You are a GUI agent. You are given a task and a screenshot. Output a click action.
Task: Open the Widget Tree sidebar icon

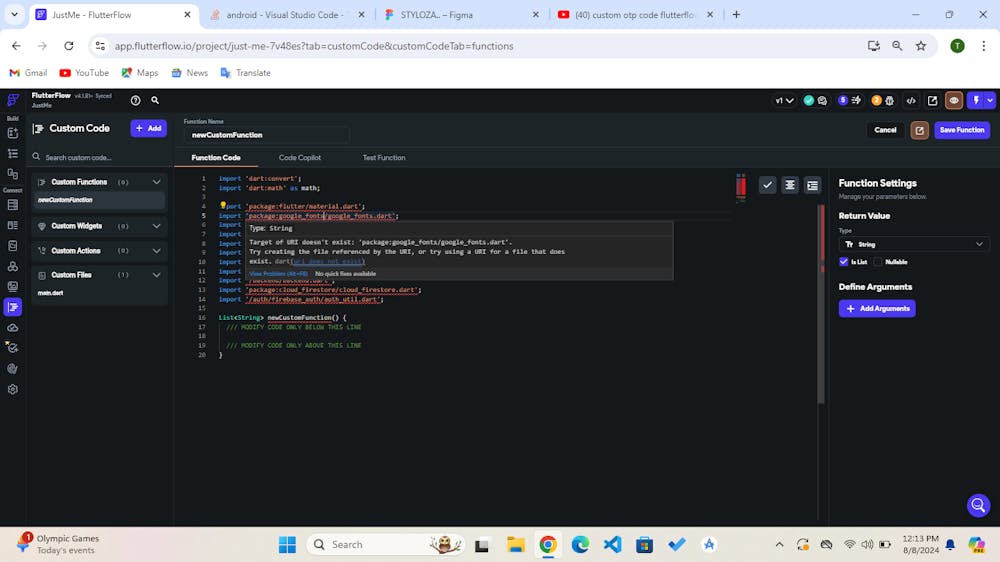tap(13, 154)
